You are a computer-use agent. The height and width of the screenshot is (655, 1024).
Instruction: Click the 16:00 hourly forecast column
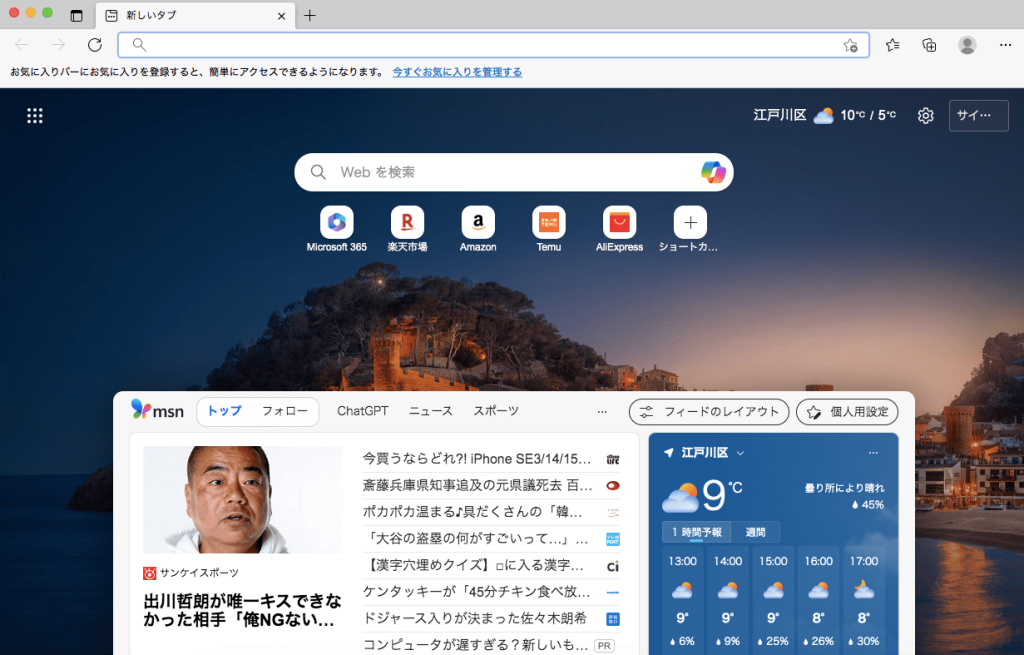818,601
